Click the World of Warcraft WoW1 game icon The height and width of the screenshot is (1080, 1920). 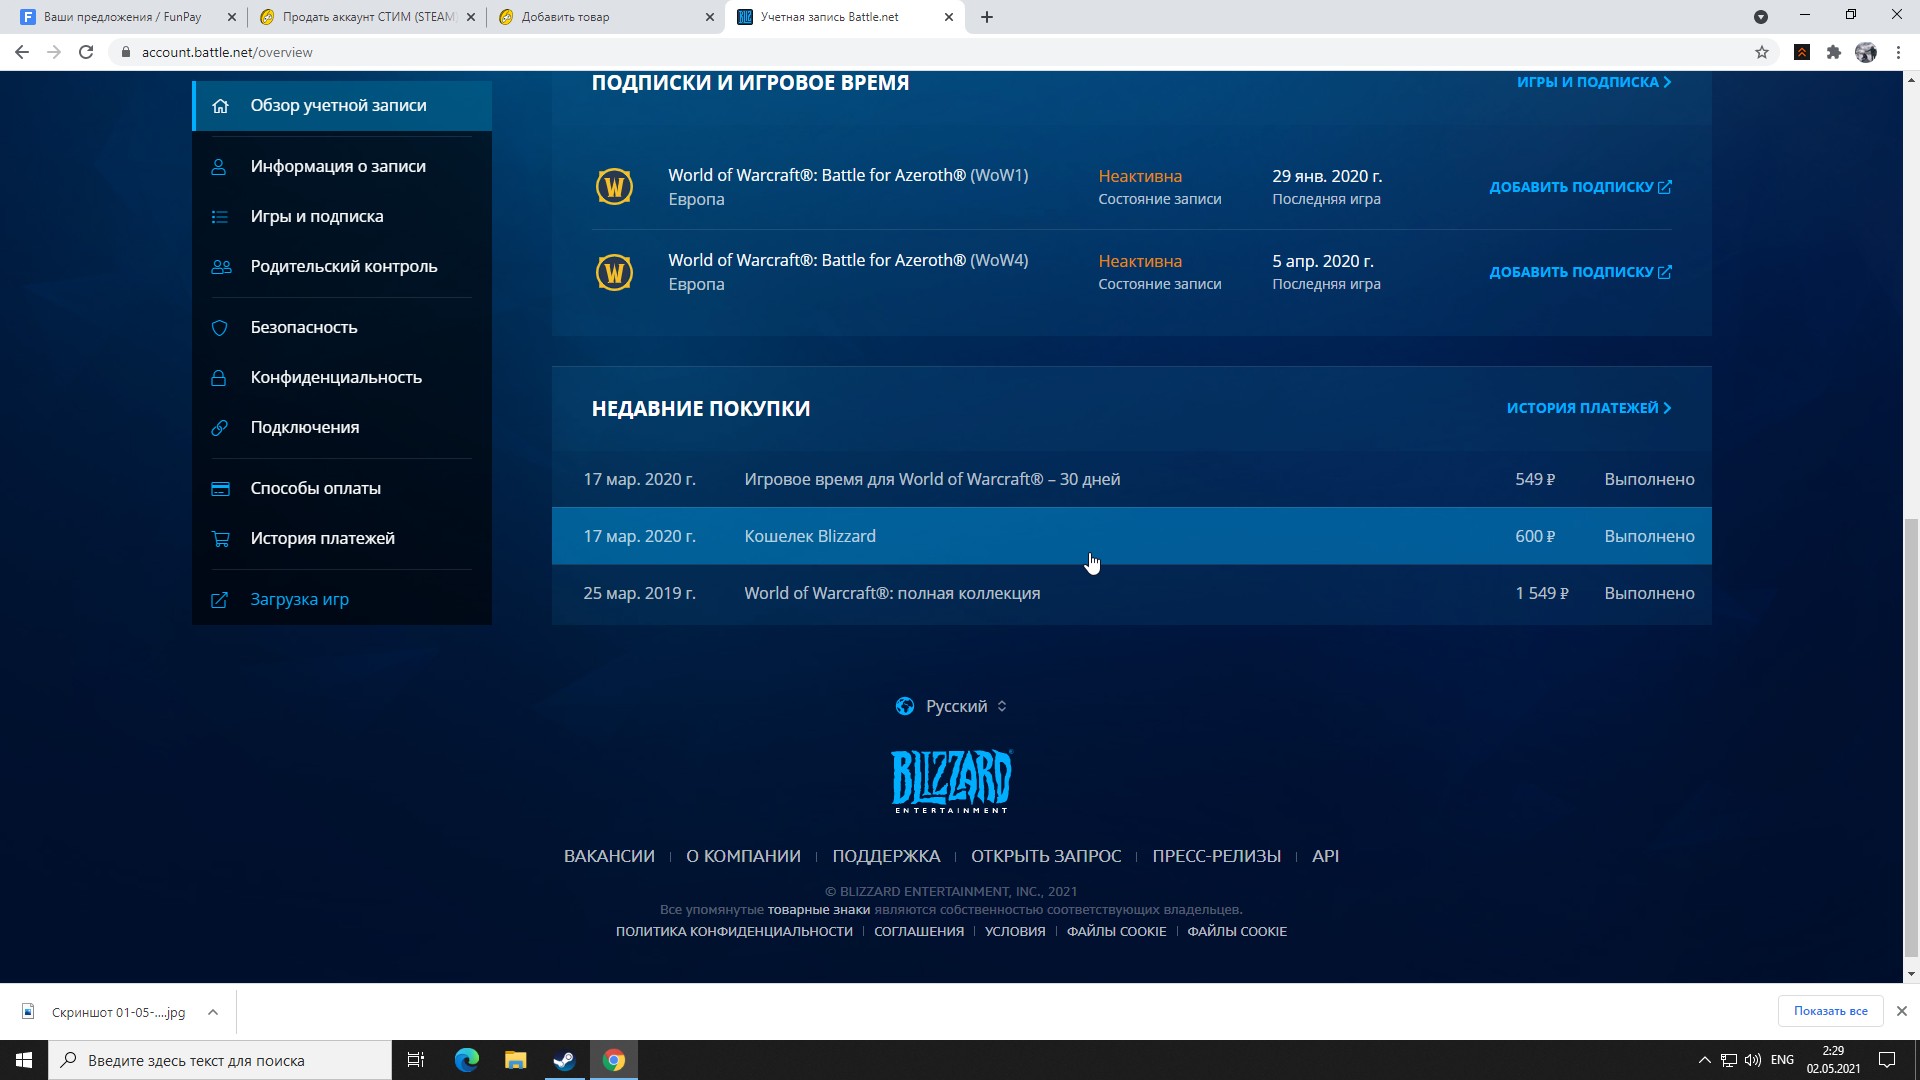tap(614, 187)
